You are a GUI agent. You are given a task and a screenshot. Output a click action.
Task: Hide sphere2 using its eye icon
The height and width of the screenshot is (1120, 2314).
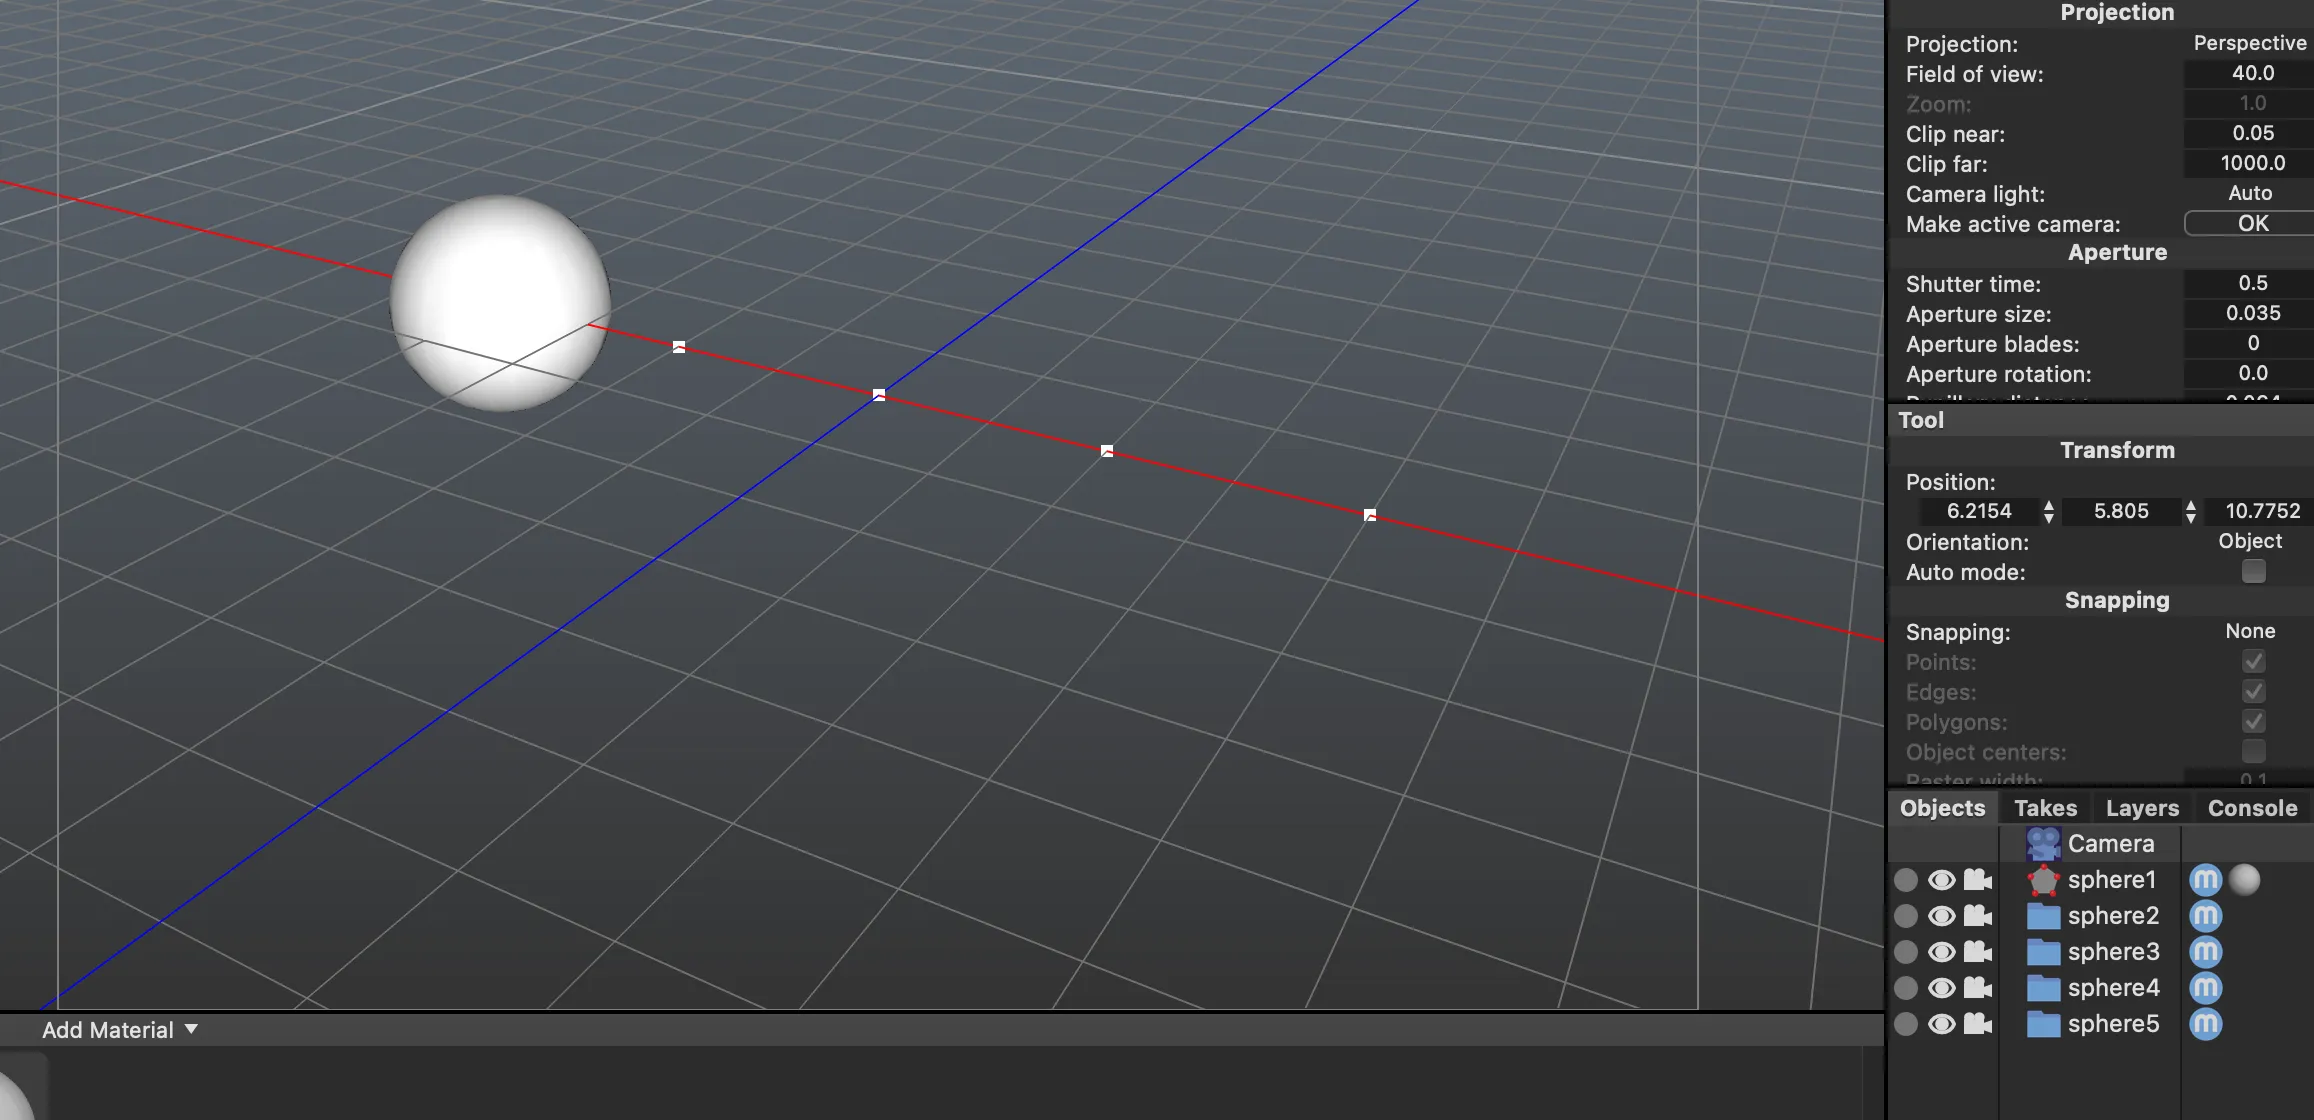(x=1941, y=916)
